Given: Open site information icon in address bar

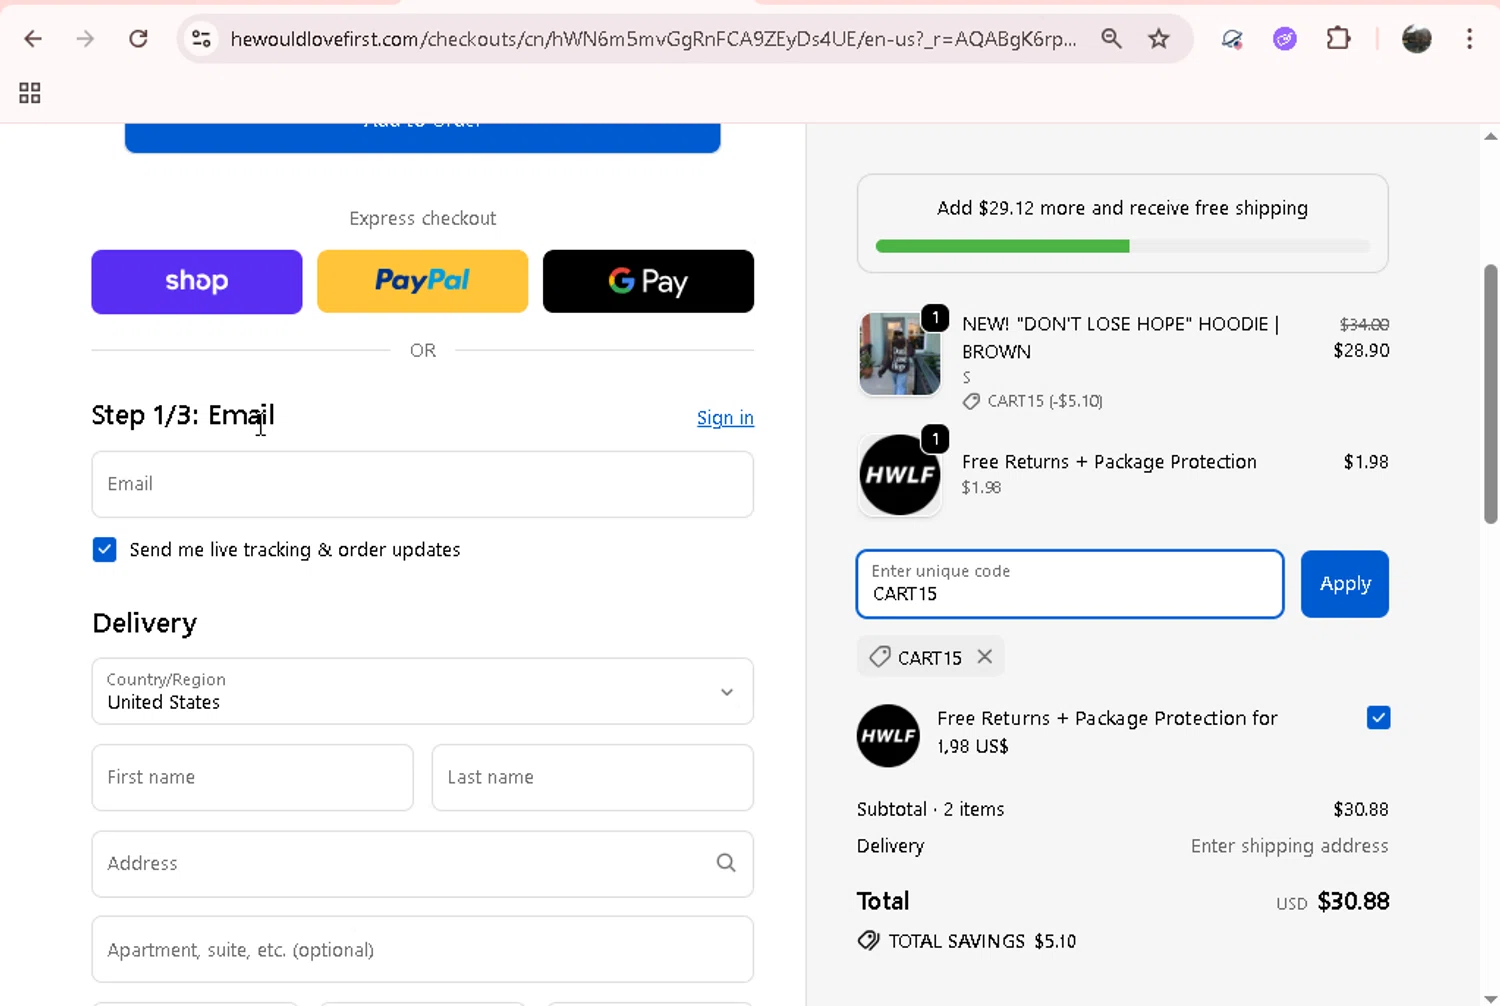Looking at the screenshot, I should coord(201,39).
